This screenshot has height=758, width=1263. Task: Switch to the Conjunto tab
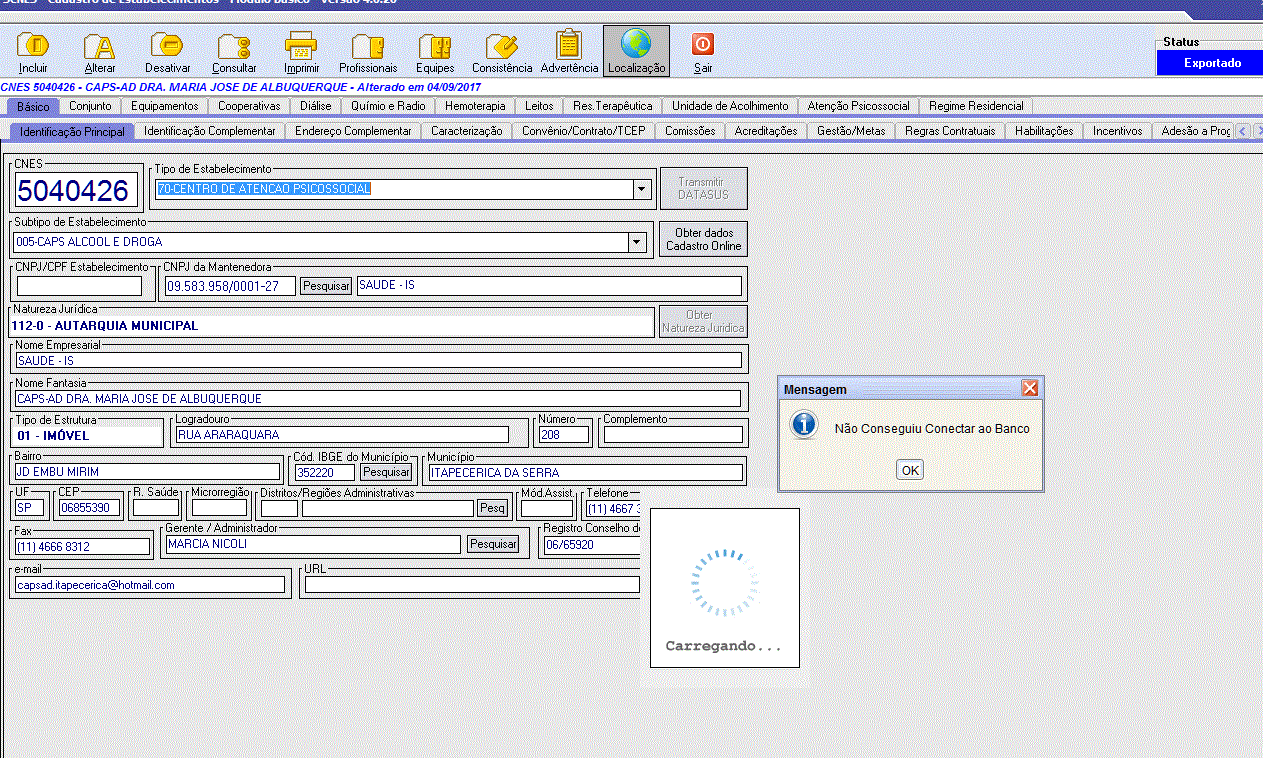(x=90, y=106)
